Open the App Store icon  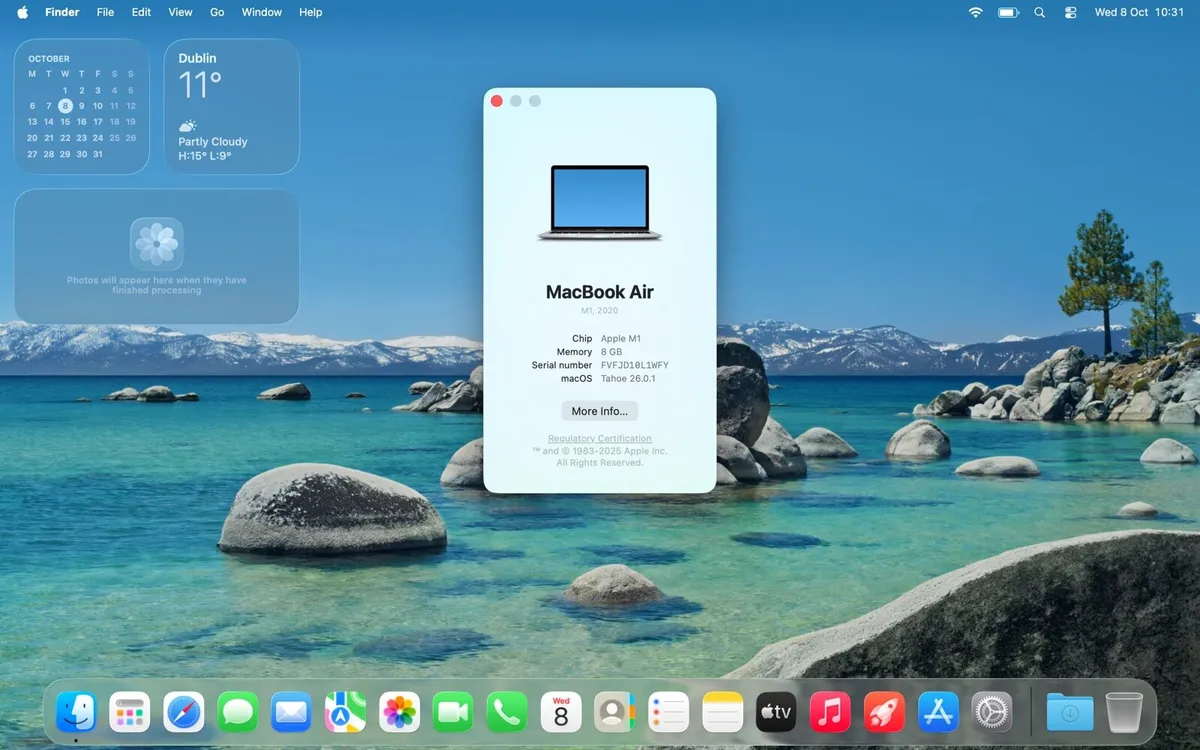click(x=938, y=712)
